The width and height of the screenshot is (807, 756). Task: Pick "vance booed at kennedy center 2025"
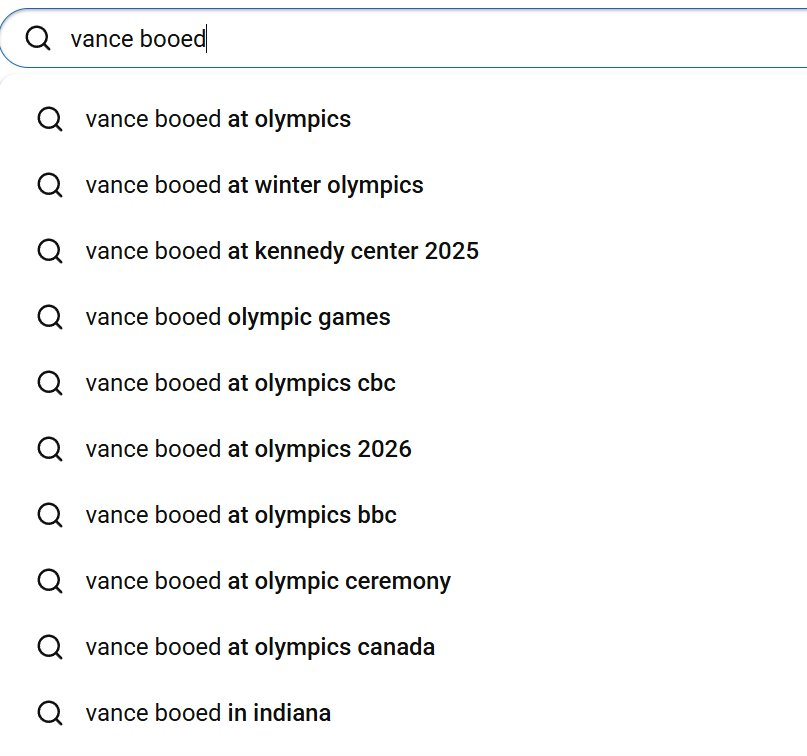282,251
